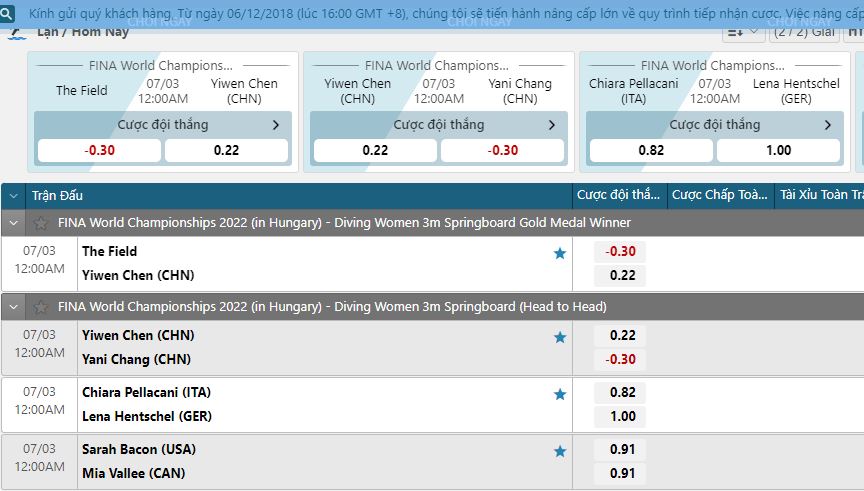Click the Trận Đấu column header text
Viewport: 864px width, 491px height.
click(x=57, y=196)
